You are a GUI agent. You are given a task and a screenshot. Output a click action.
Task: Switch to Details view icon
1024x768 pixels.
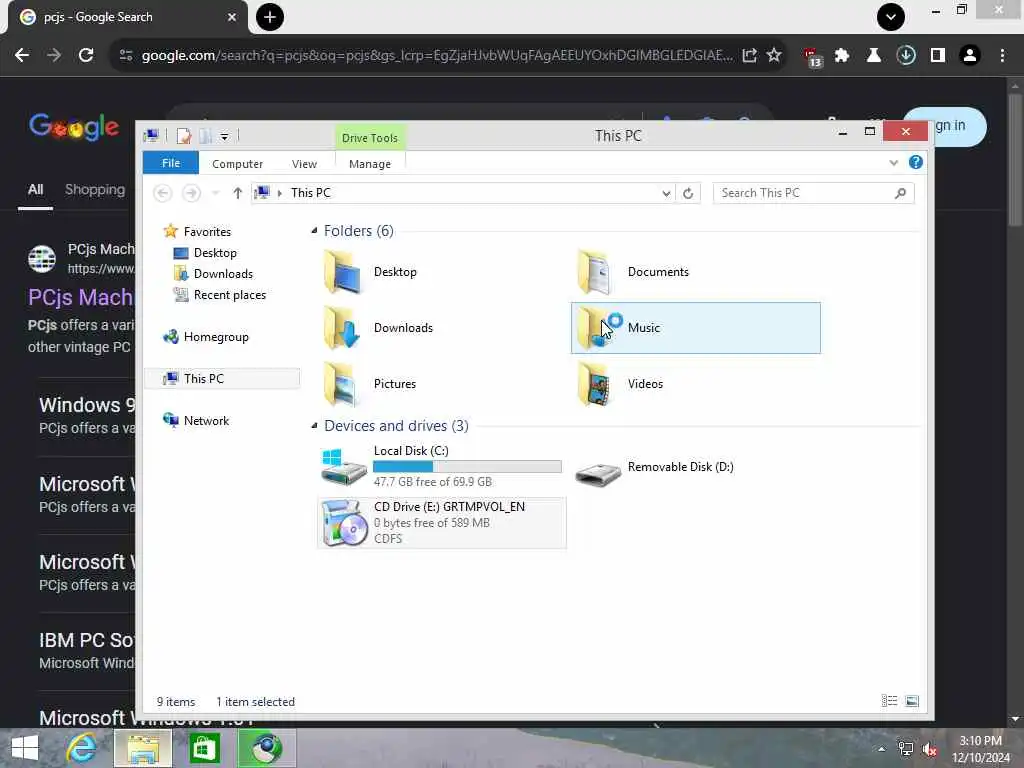tap(889, 701)
